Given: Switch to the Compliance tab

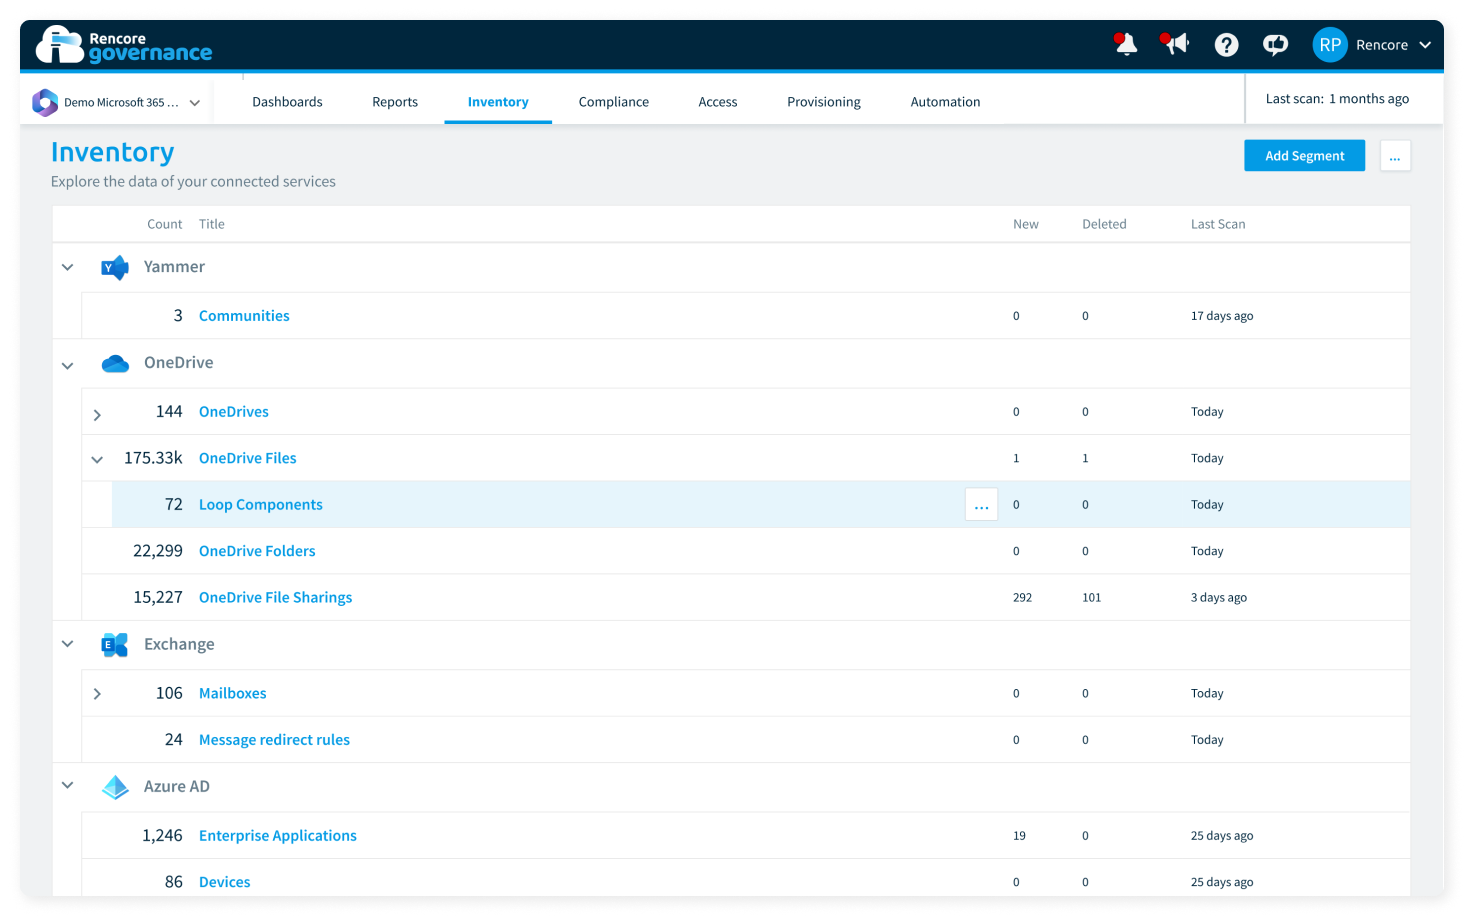Looking at the screenshot, I should click(614, 102).
